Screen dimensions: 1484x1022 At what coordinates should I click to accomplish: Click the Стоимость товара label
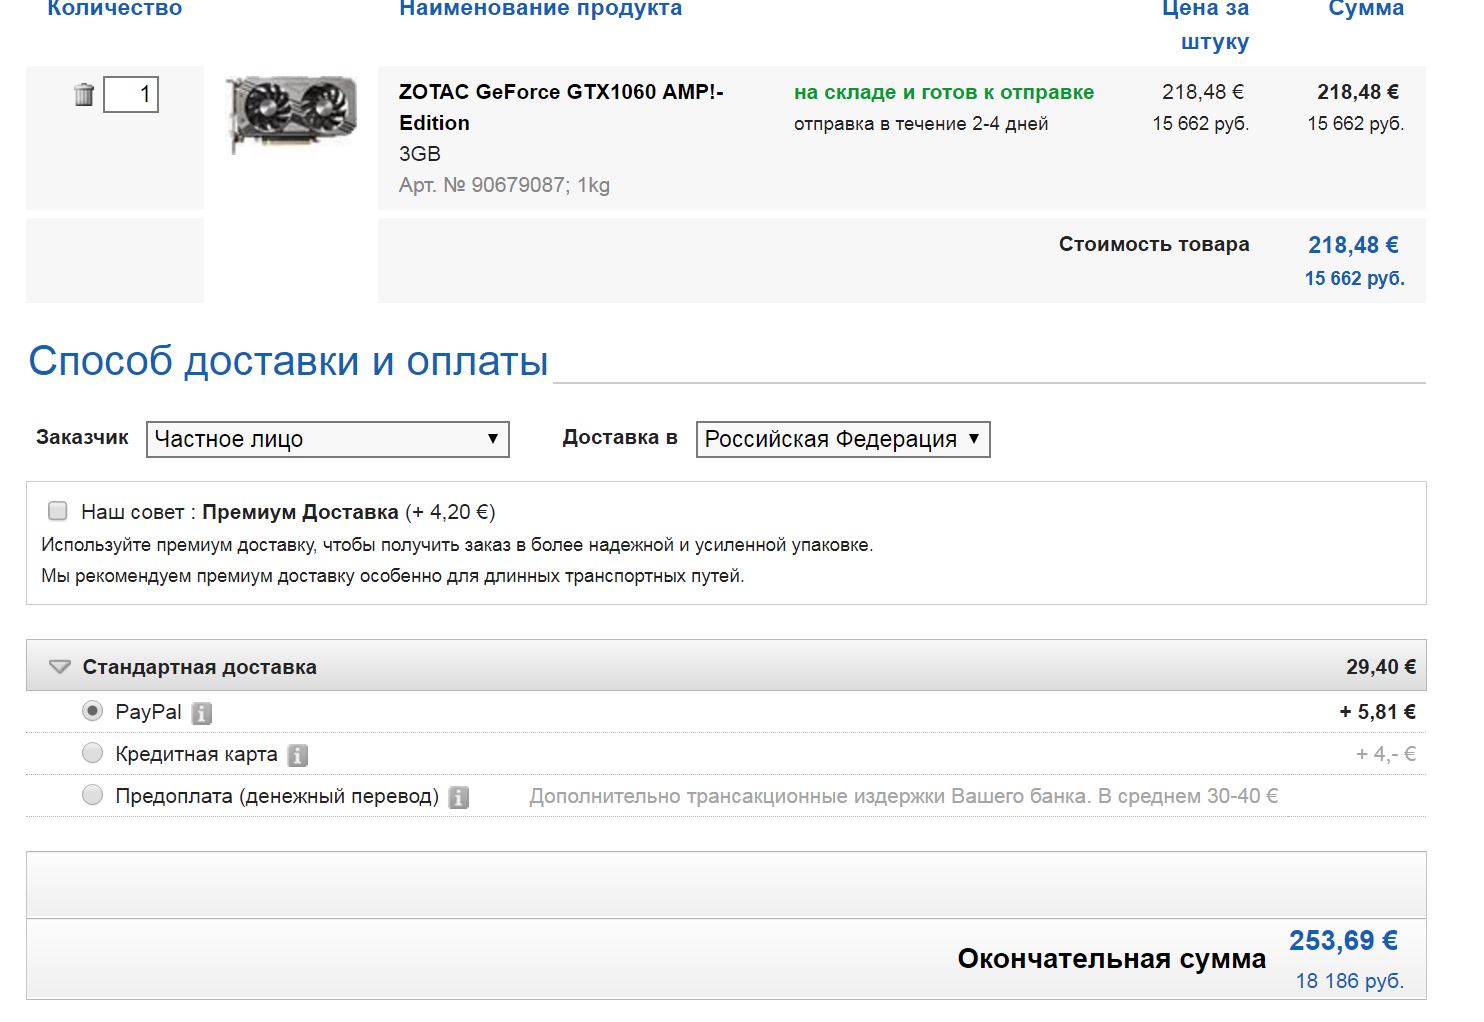[1154, 244]
